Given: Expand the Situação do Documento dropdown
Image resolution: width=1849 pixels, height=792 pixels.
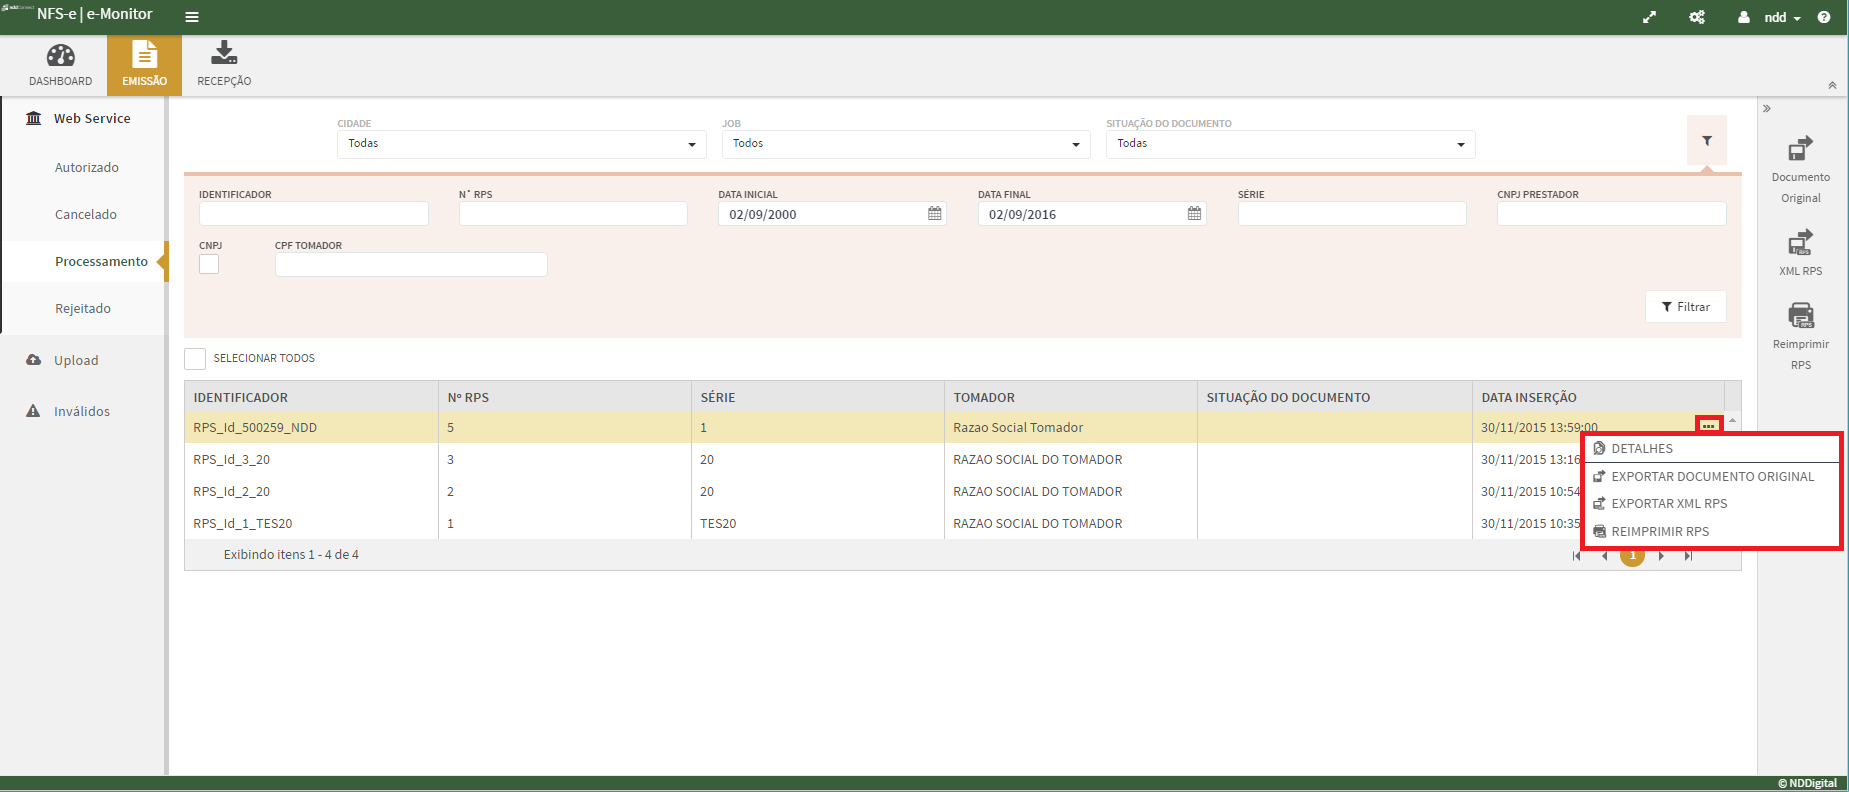Looking at the screenshot, I should (1290, 144).
